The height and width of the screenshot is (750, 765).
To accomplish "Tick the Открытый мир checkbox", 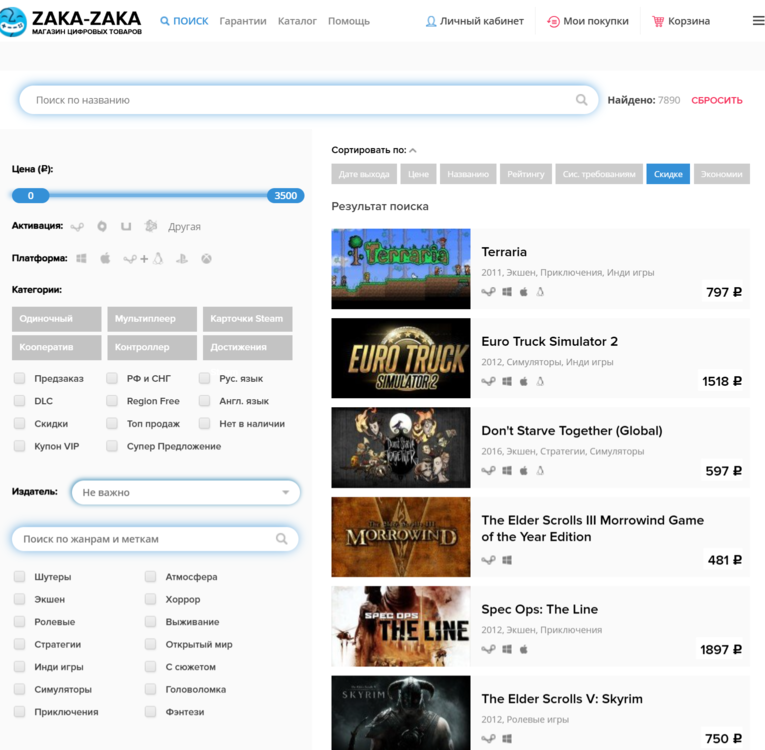I will tap(151, 644).
